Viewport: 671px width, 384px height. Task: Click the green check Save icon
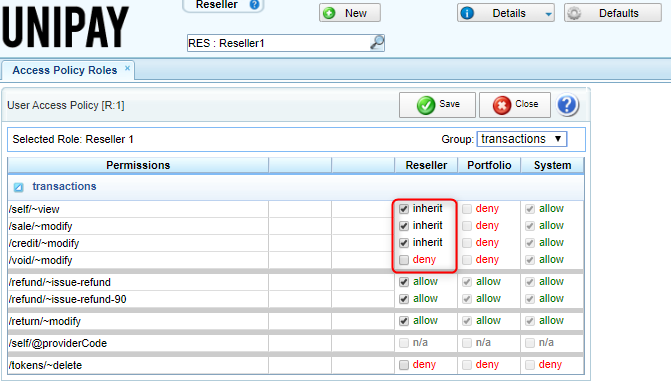[x=426, y=105]
